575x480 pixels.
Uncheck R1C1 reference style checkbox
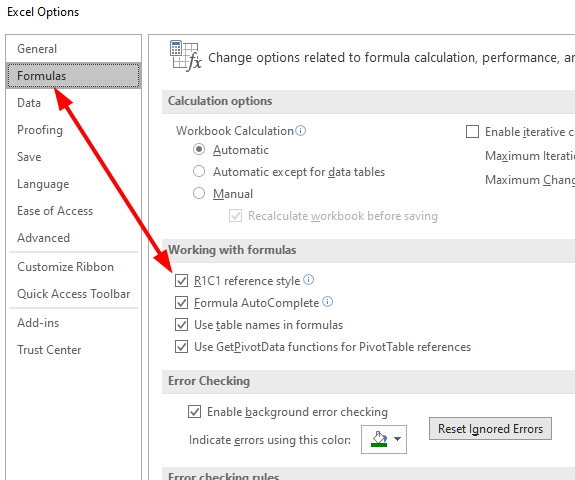[182, 281]
